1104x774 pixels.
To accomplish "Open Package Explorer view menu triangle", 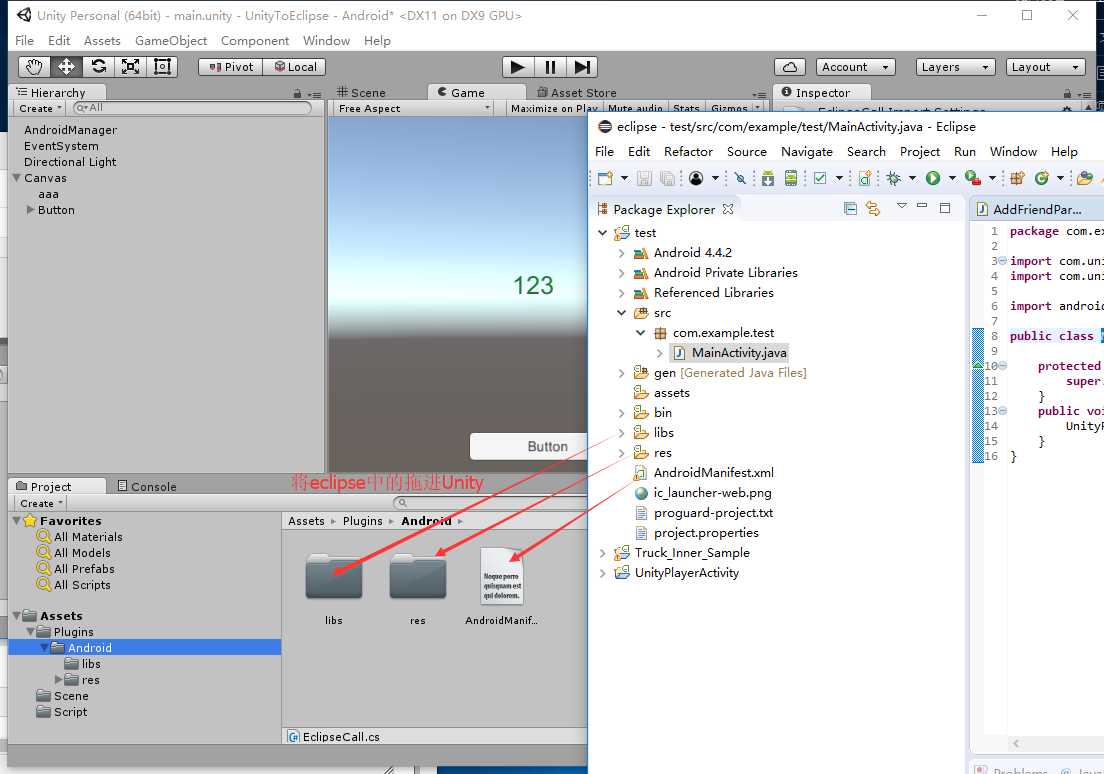I will click(902, 206).
